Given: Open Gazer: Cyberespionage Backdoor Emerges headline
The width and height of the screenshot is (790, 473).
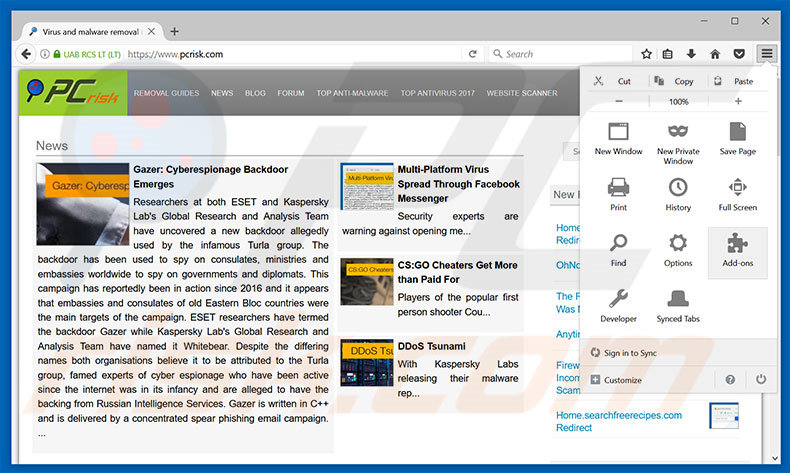Looking at the screenshot, I should [211, 177].
